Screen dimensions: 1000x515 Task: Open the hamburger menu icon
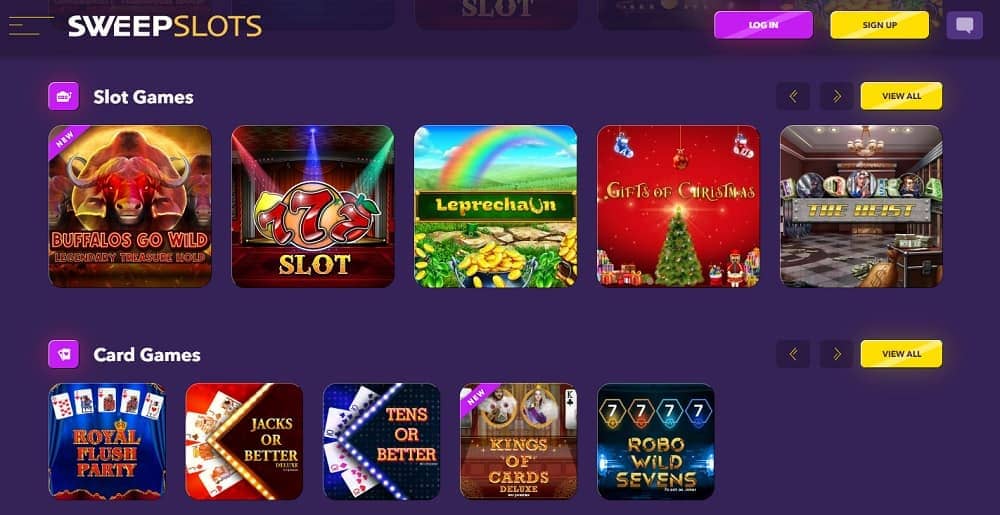pyautogui.click(x=31, y=26)
